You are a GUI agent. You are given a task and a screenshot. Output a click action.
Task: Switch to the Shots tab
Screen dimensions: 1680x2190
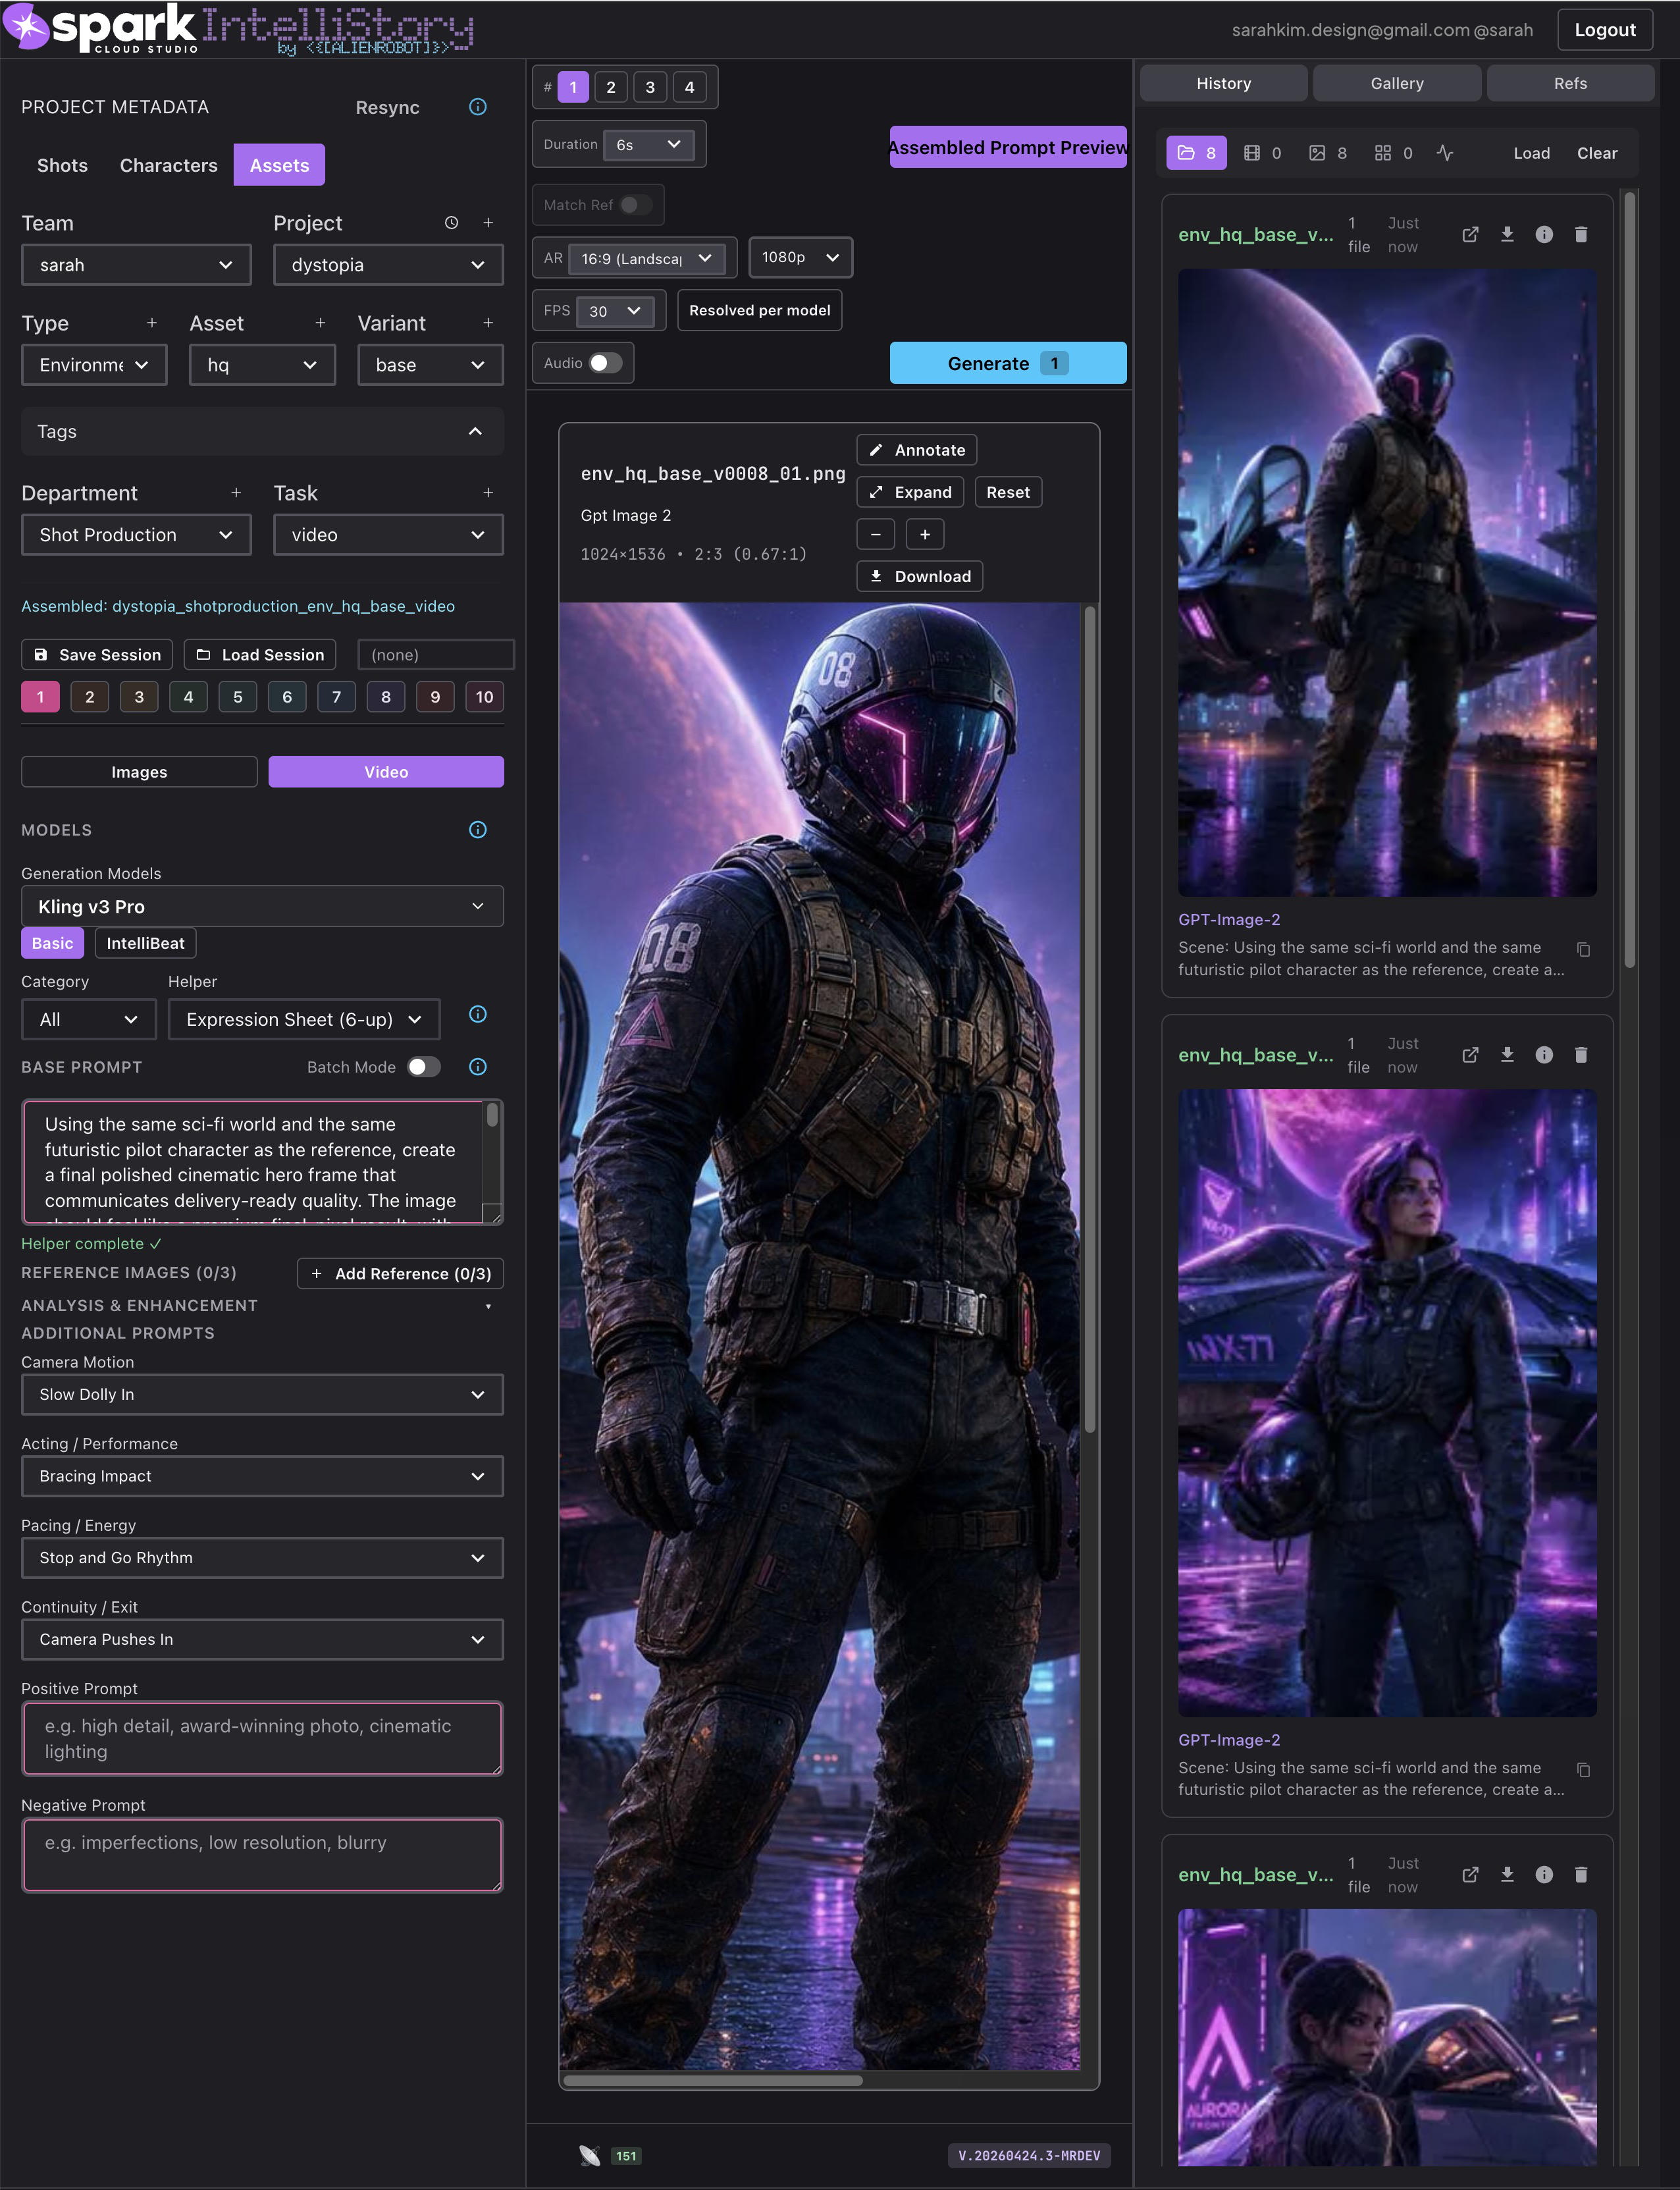[x=62, y=165]
